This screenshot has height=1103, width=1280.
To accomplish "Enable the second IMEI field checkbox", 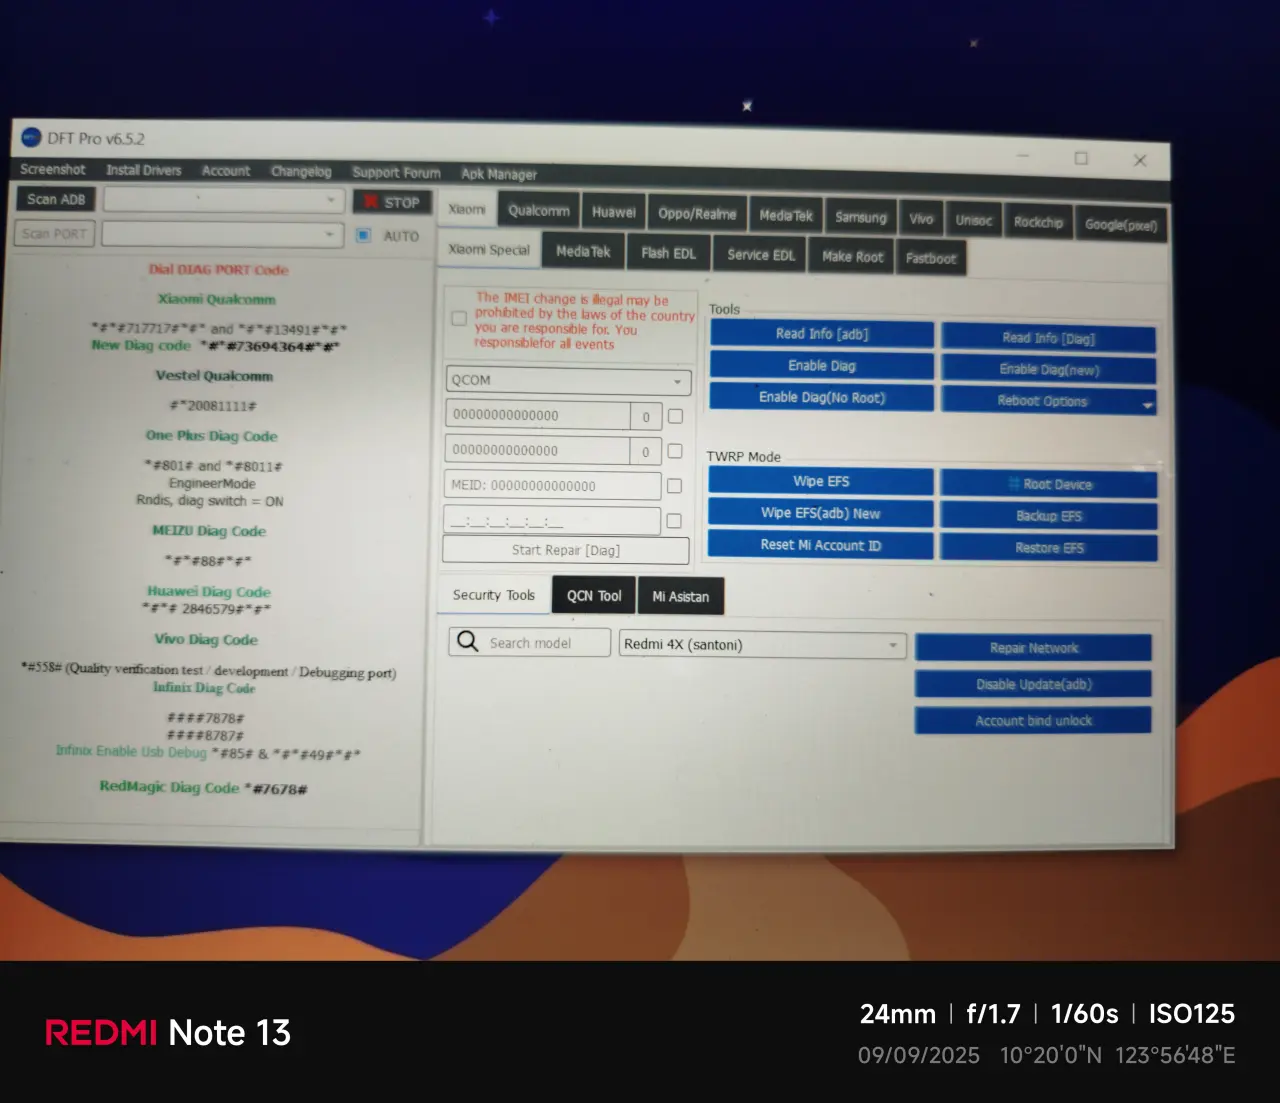I will pos(675,450).
